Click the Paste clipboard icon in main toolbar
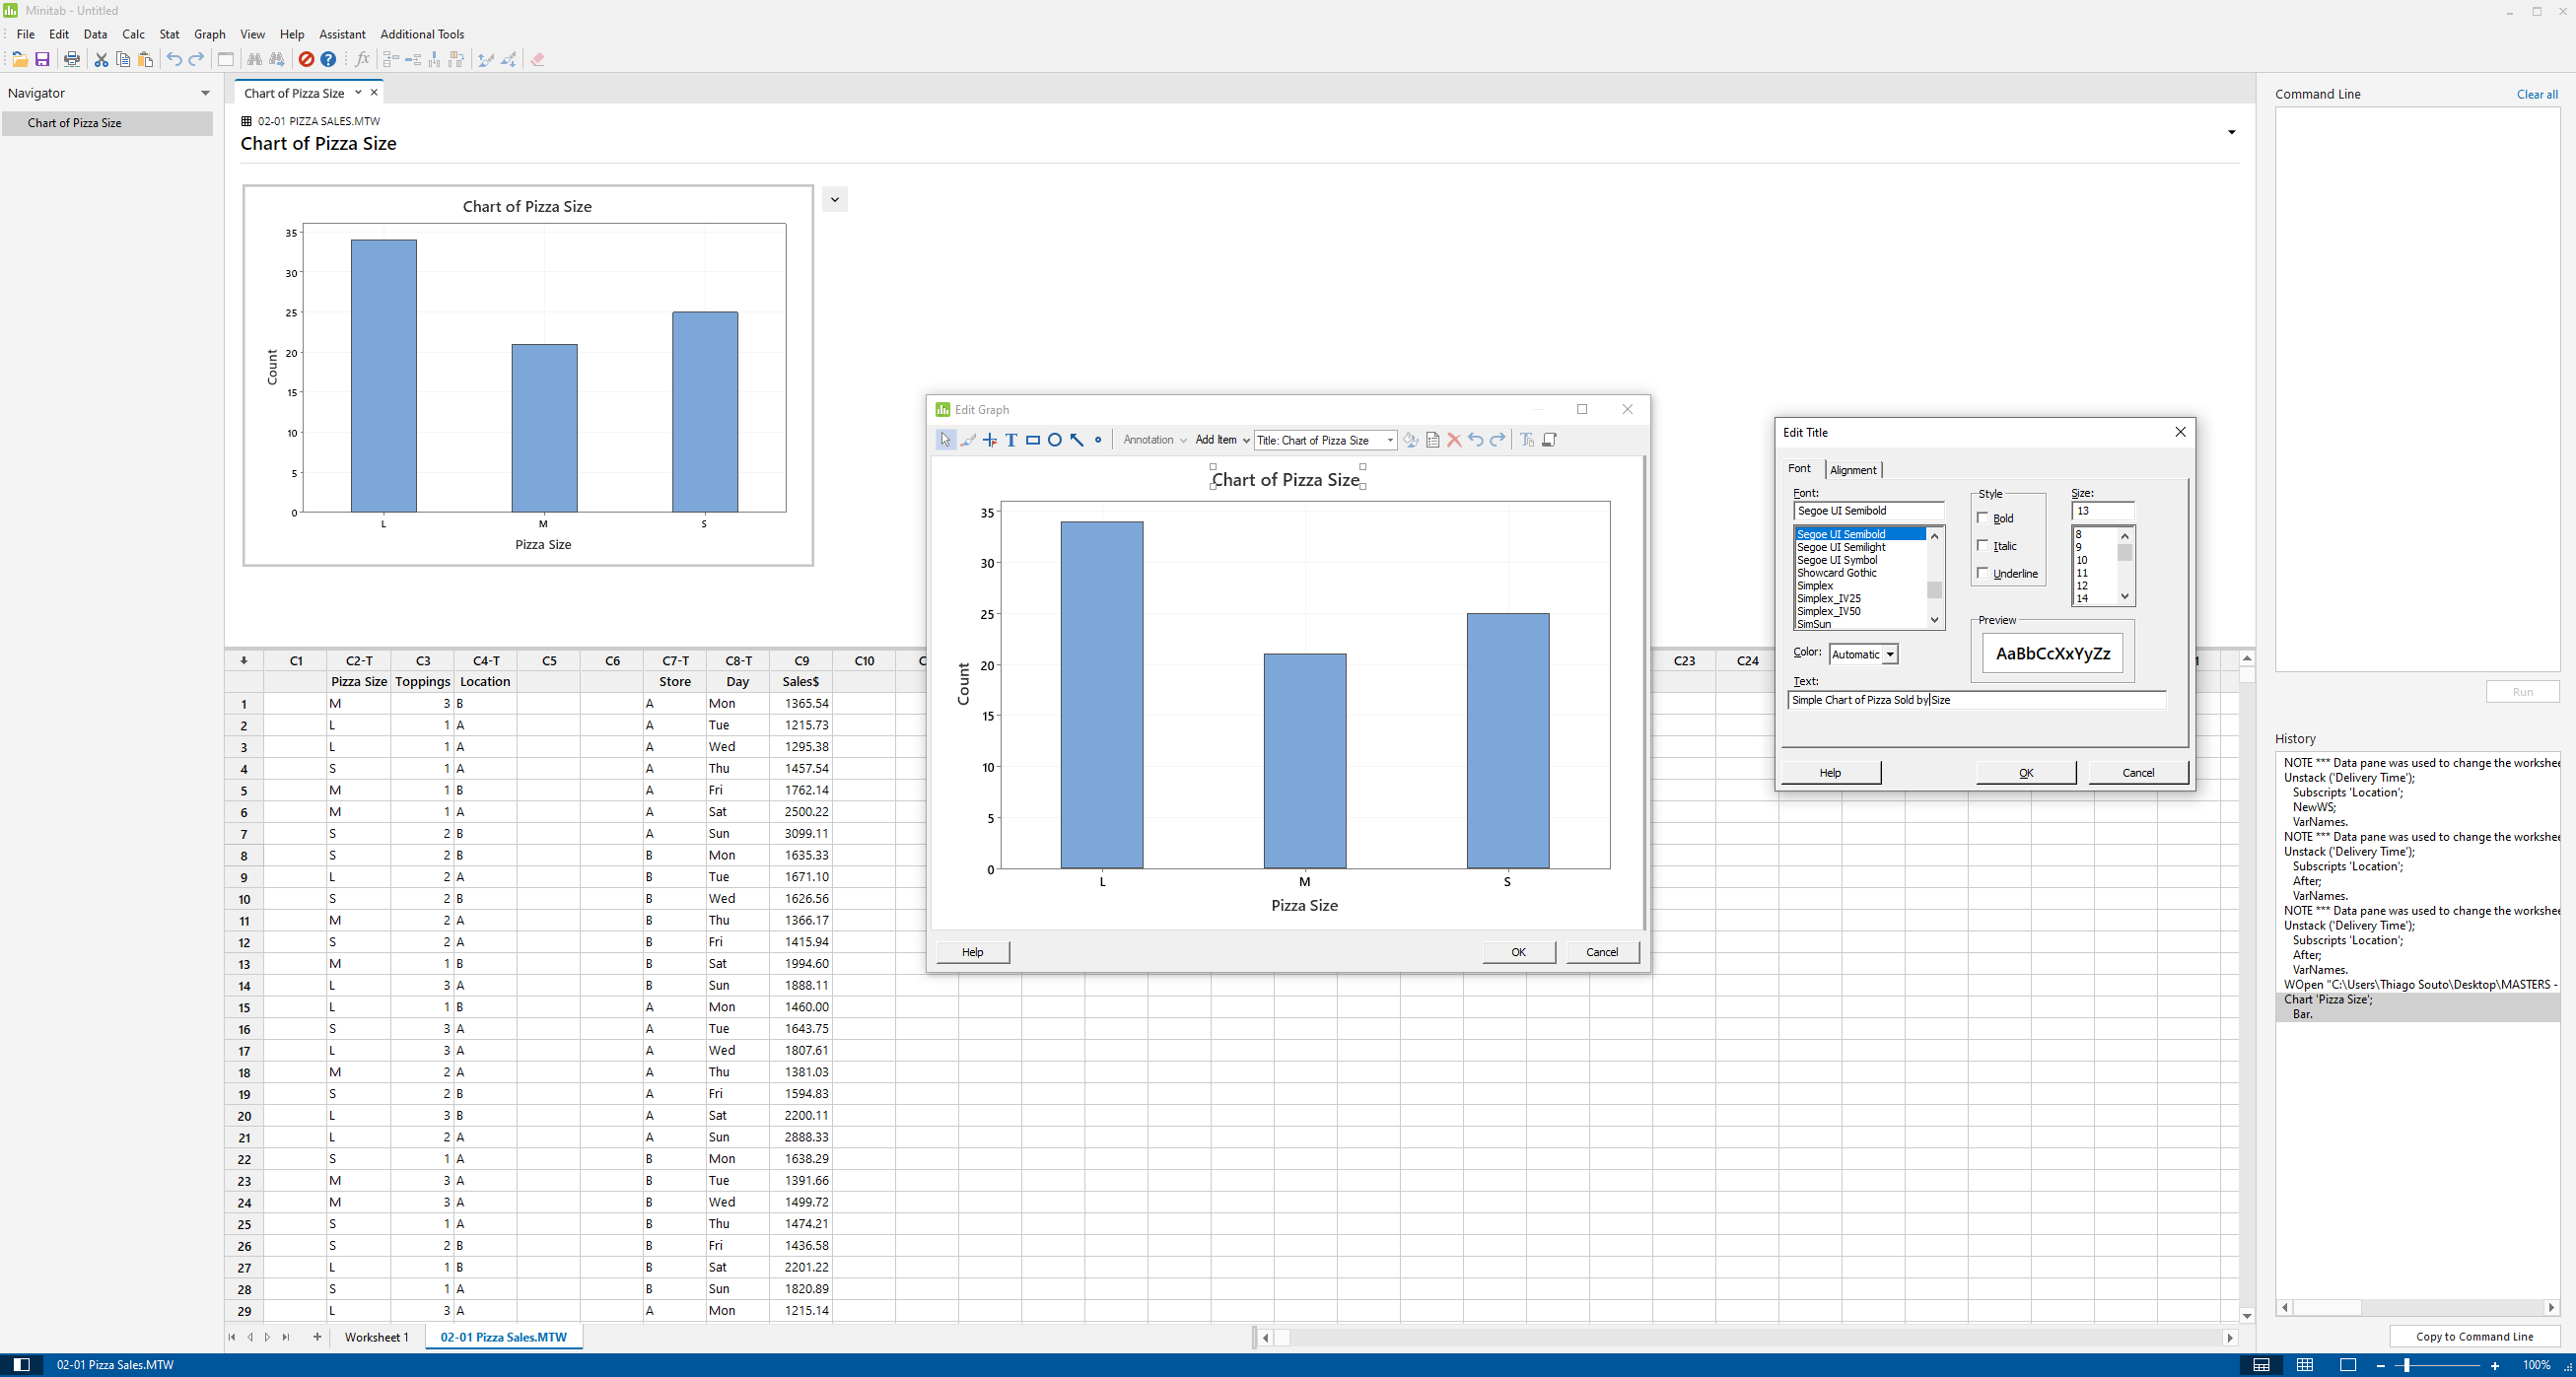Screen dimensions: 2576x1377 (x=146, y=60)
